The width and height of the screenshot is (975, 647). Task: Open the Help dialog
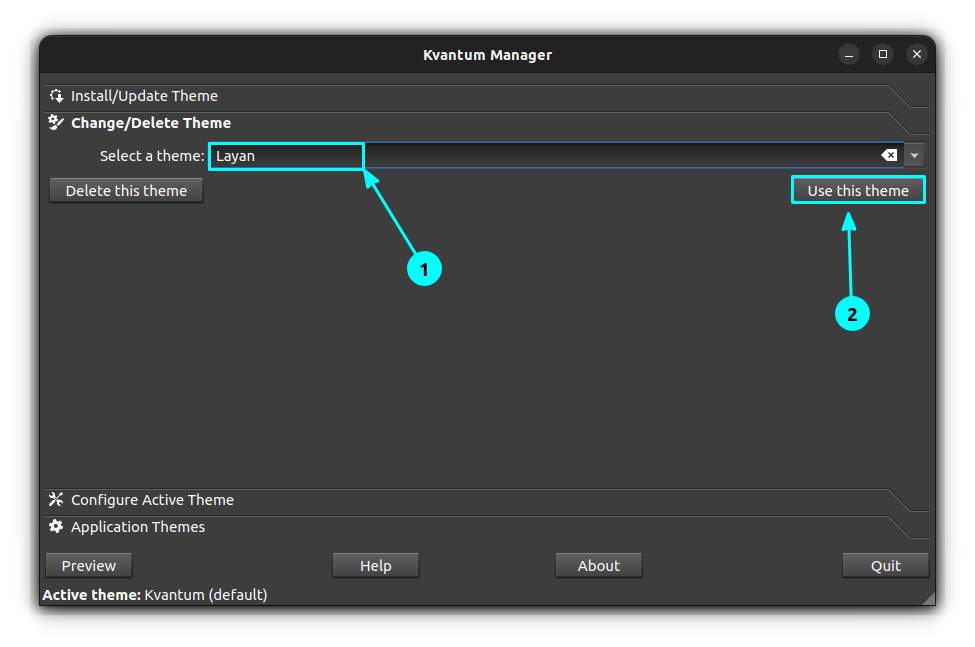point(375,565)
